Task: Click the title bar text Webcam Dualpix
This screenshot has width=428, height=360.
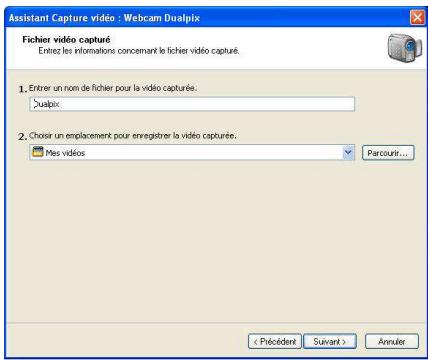Action: pos(162,18)
